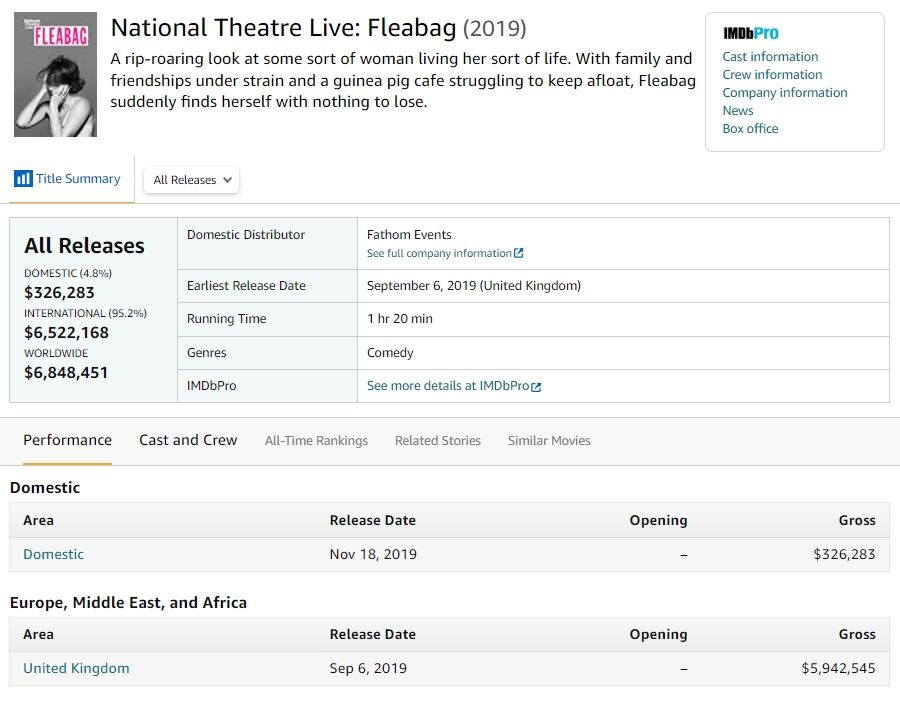The width and height of the screenshot is (900, 703).
Task: Follow See more details at IMDbPro link
Action: click(x=448, y=386)
